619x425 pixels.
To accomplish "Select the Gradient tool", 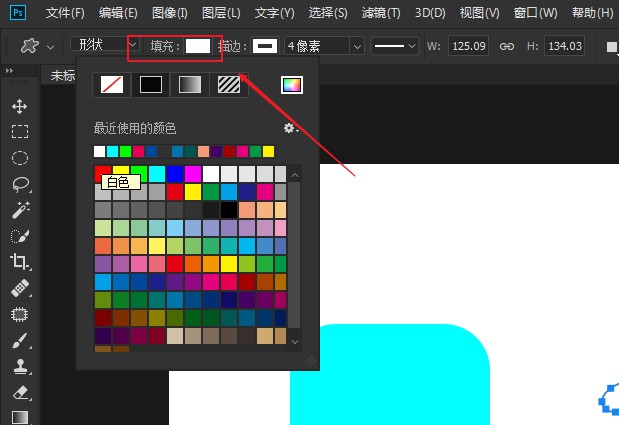I will click(20, 417).
